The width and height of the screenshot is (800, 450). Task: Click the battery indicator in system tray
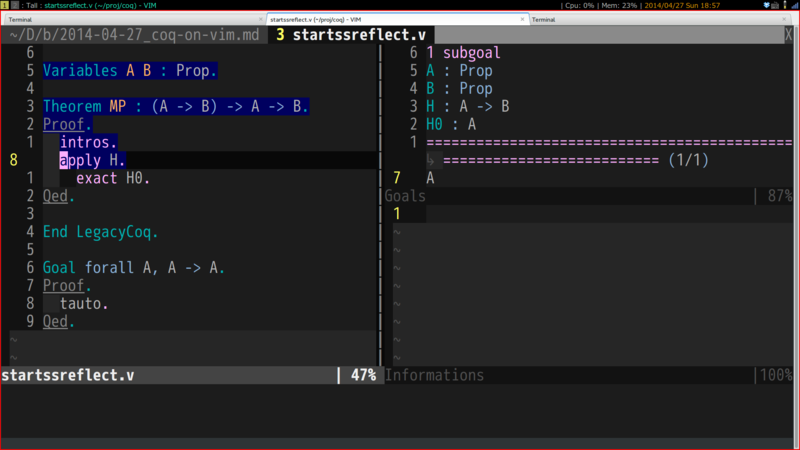(785, 5)
